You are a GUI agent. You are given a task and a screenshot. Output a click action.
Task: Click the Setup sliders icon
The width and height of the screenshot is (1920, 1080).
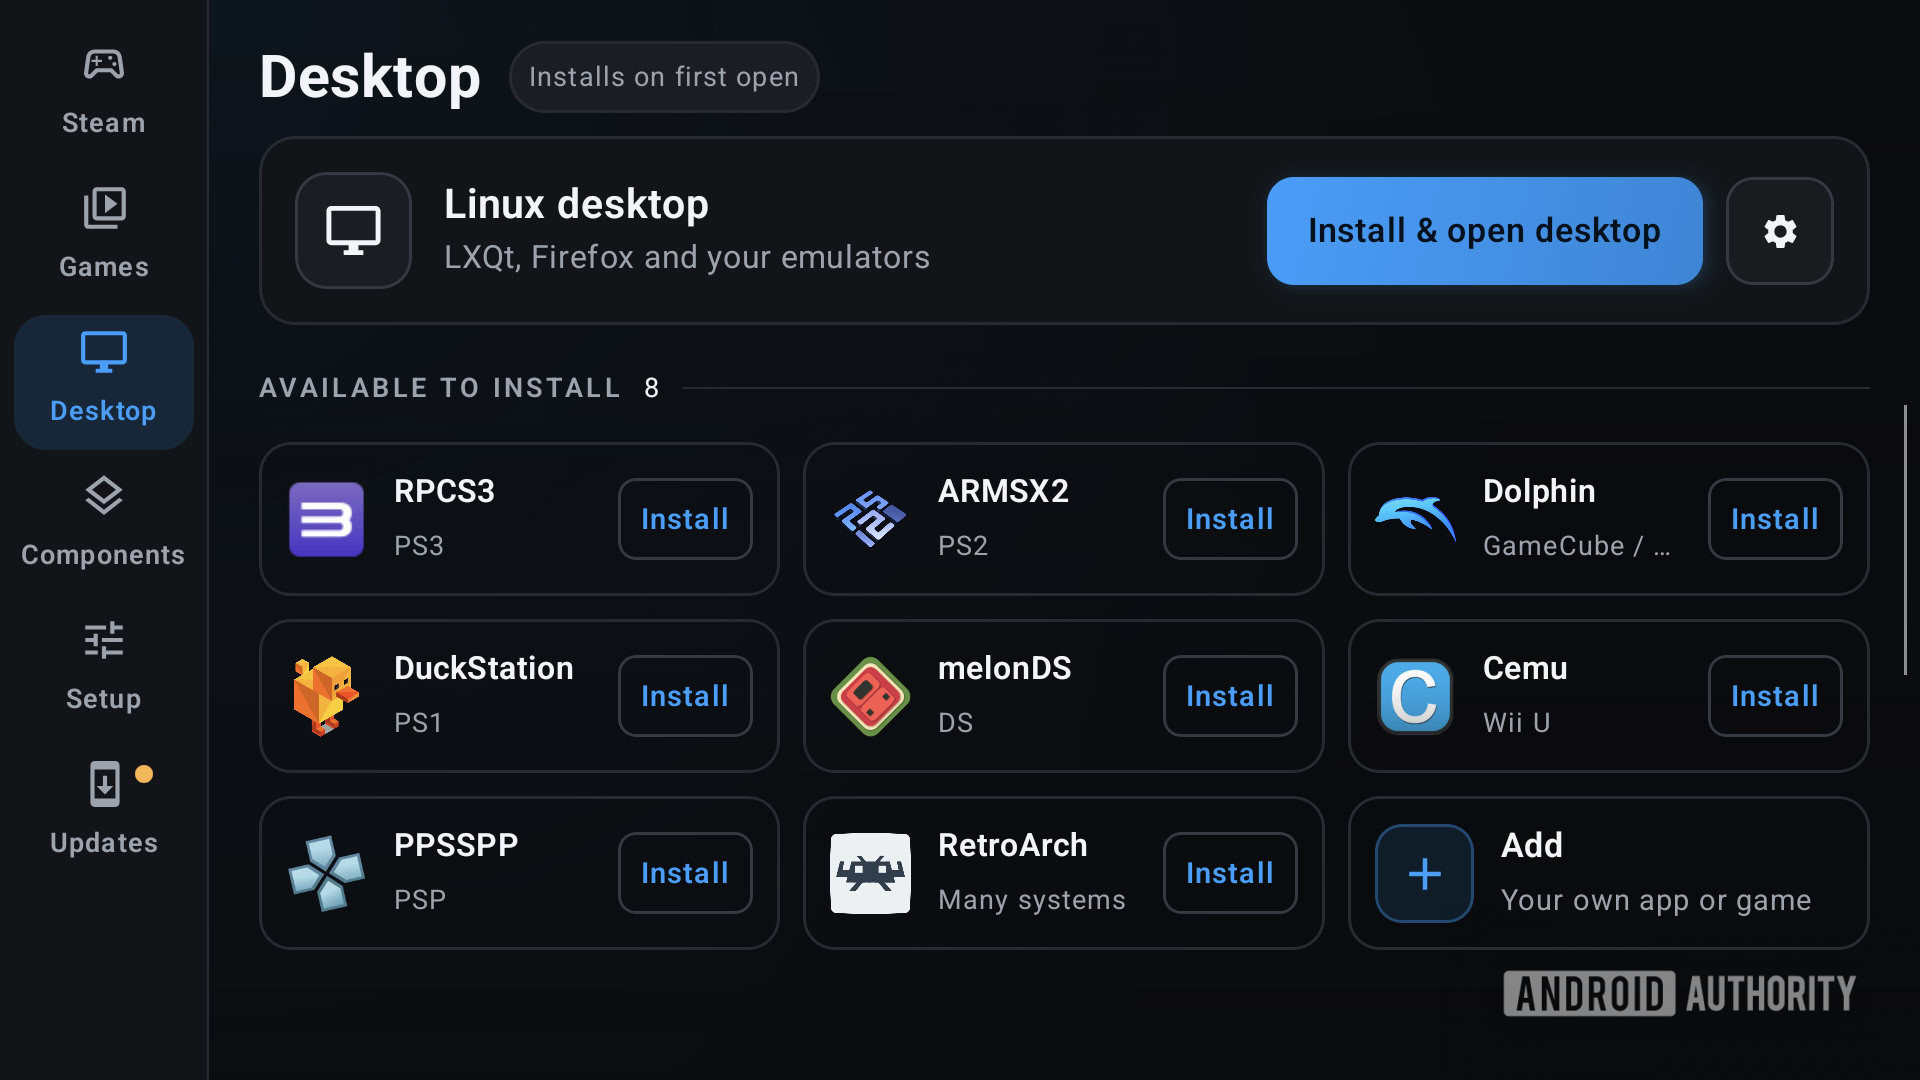click(x=103, y=640)
